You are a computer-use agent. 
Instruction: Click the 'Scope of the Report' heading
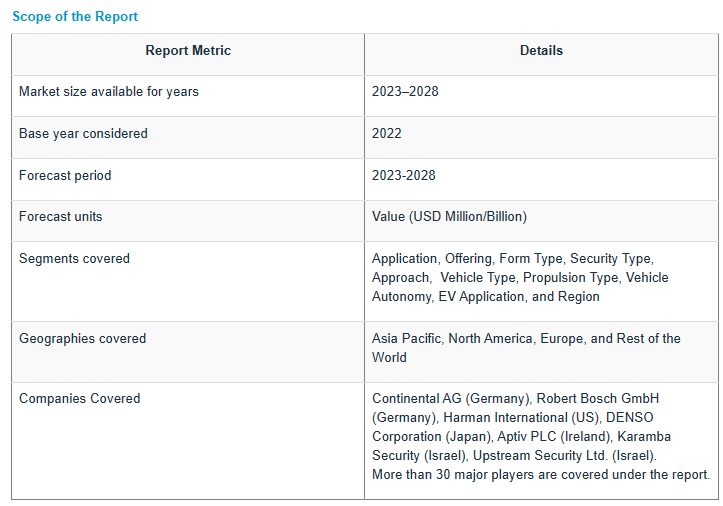click(x=75, y=17)
